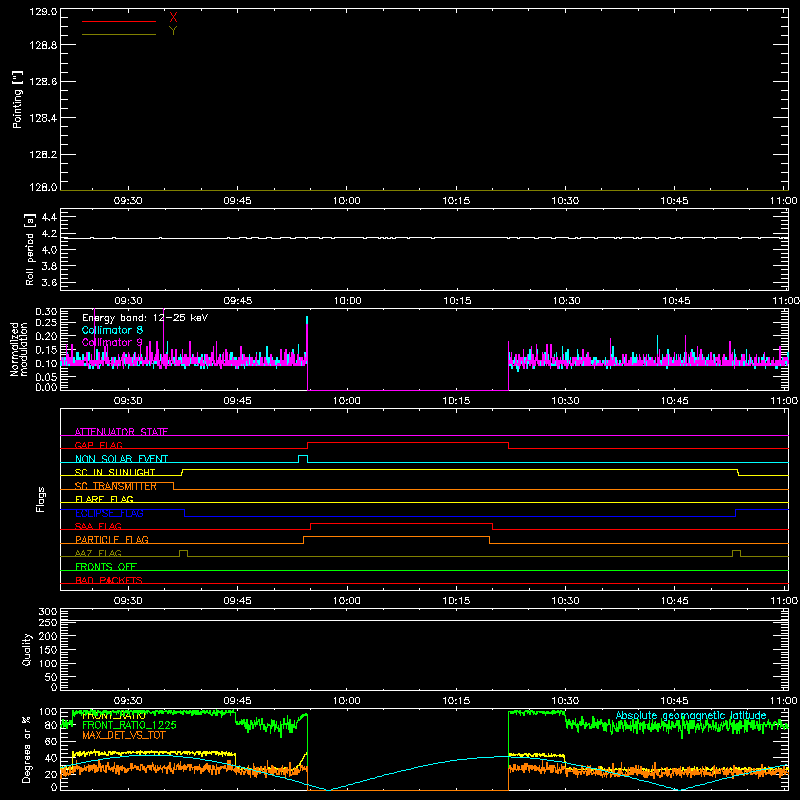Click the yellow FRONT_RATIO legend text
800x800 pixels.
[x=113, y=715]
